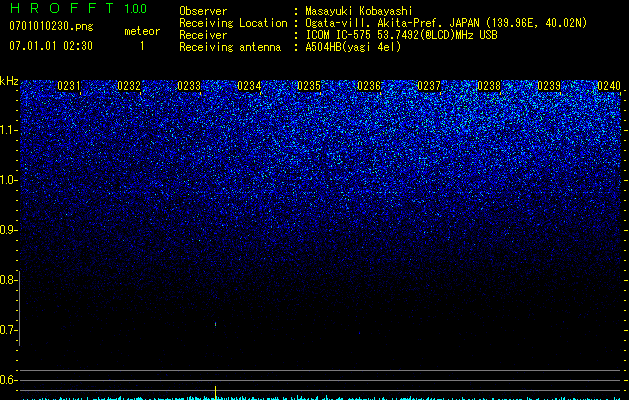The width and height of the screenshot is (629, 400).
Task: Click the Receiving Location label
Action: point(233,23)
